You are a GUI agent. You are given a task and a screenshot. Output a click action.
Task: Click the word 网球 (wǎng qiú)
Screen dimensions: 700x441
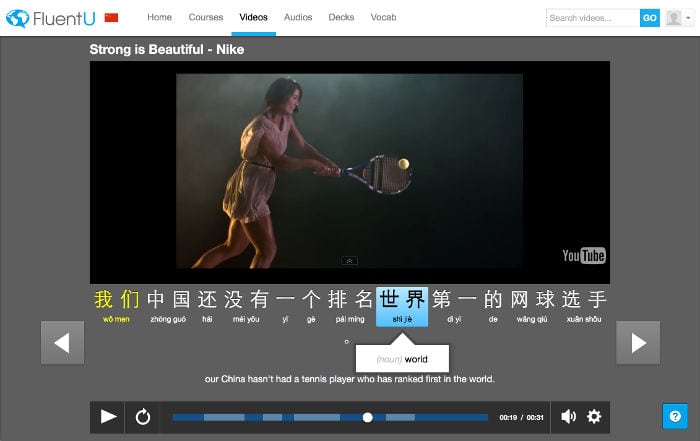[532, 306]
